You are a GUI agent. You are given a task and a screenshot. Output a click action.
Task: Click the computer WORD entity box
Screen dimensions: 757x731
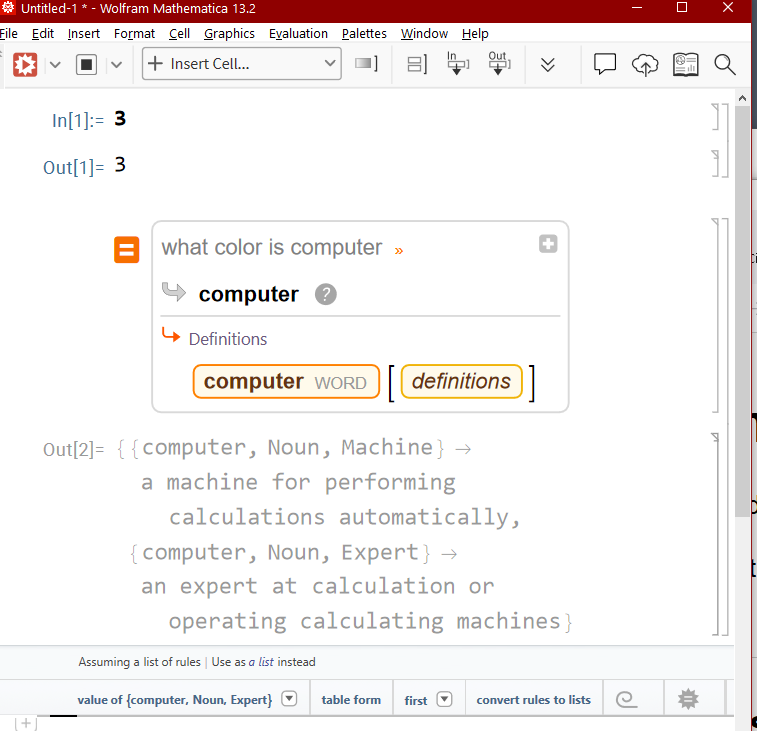tap(286, 381)
